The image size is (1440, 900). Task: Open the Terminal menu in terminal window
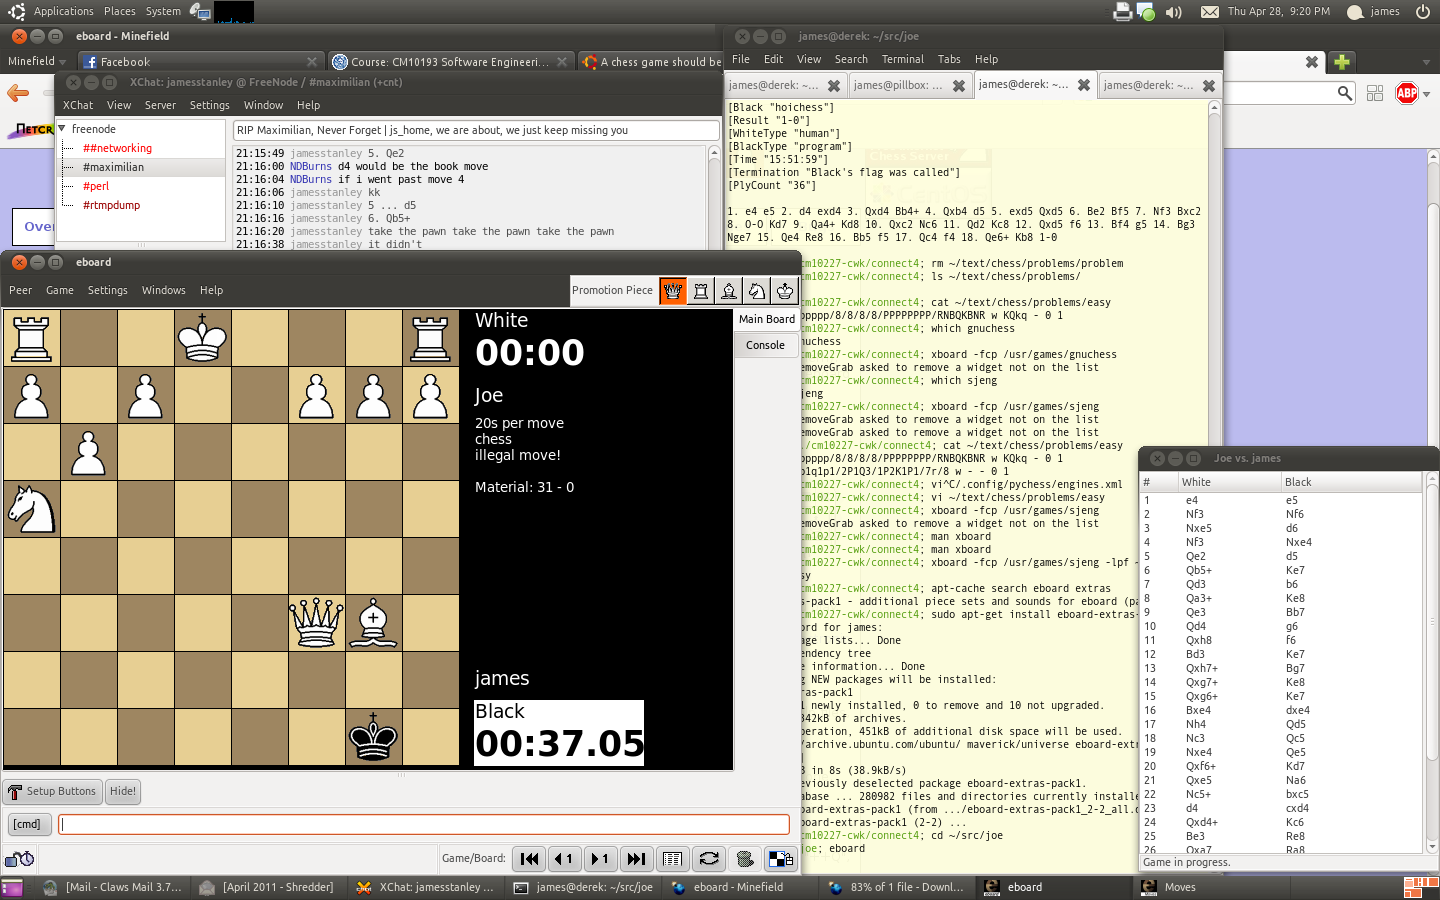[x=902, y=59]
